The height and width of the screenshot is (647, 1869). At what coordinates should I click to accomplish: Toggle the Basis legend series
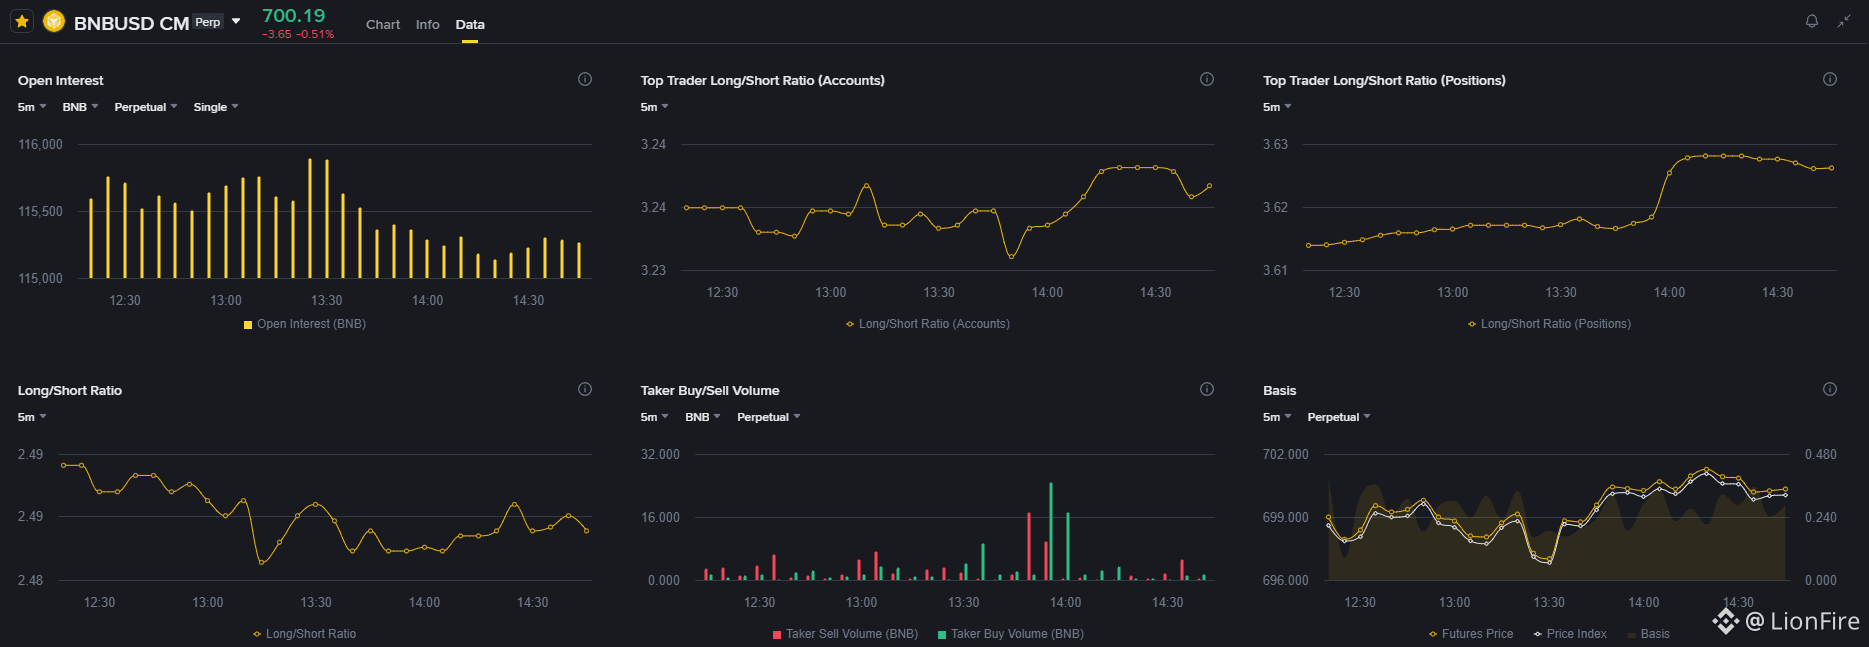[1649, 634]
